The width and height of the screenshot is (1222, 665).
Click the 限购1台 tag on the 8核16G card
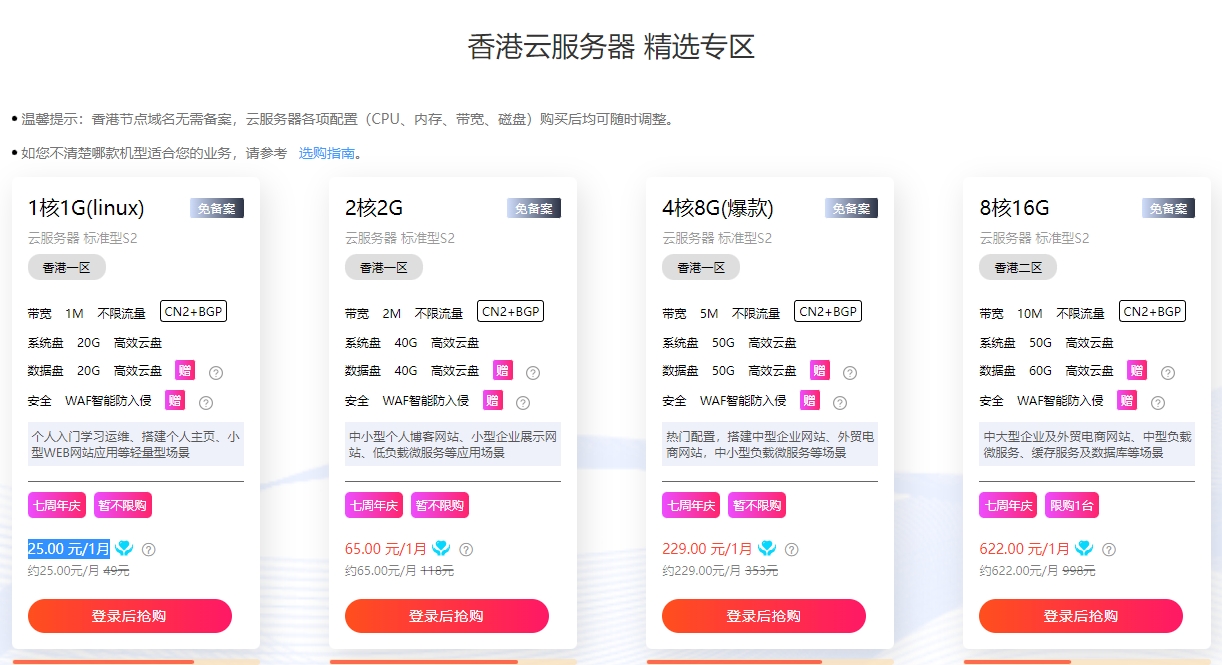1072,505
